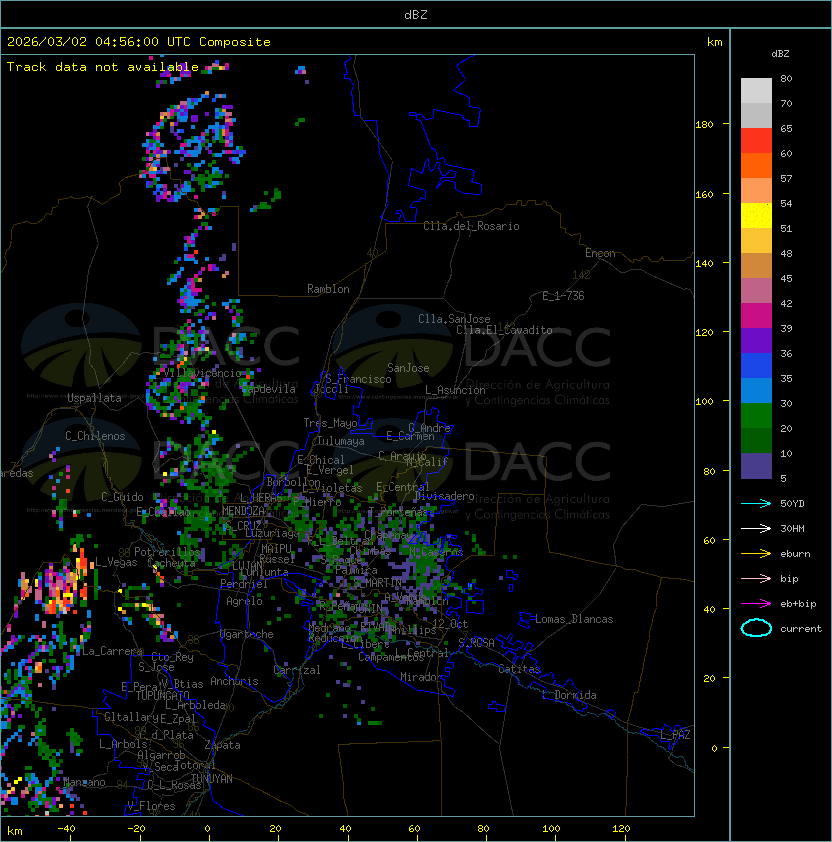
Task: Click the 'Carrizal' map label
Action: (x=297, y=670)
